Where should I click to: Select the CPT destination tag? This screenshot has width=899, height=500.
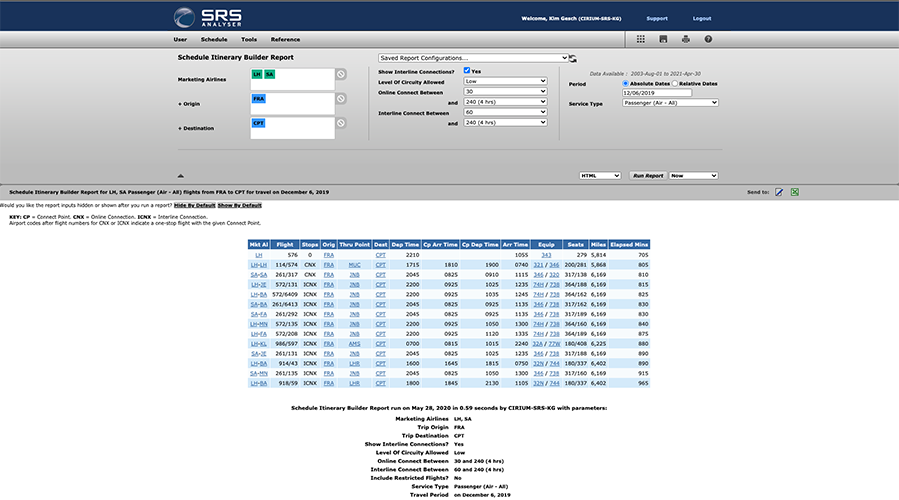pos(259,123)
